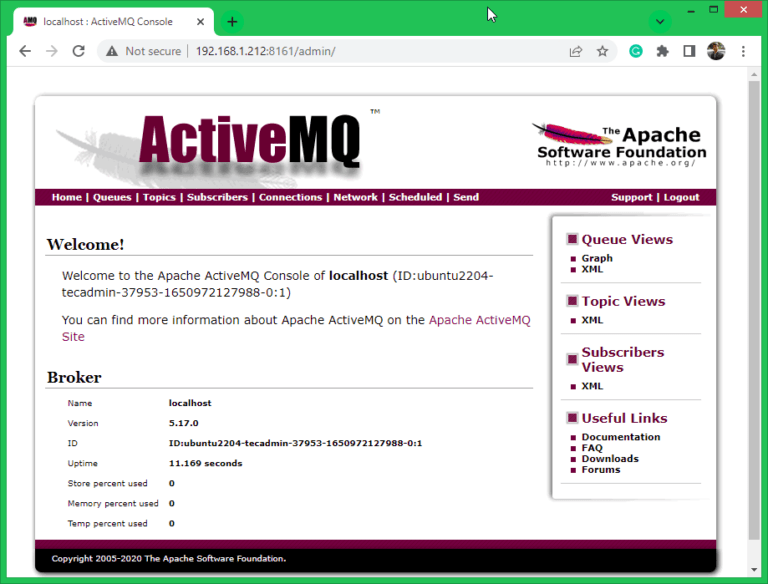
Task: Open a new tab with the plus button
Action: pyautogui.click(x=232, y=21)
